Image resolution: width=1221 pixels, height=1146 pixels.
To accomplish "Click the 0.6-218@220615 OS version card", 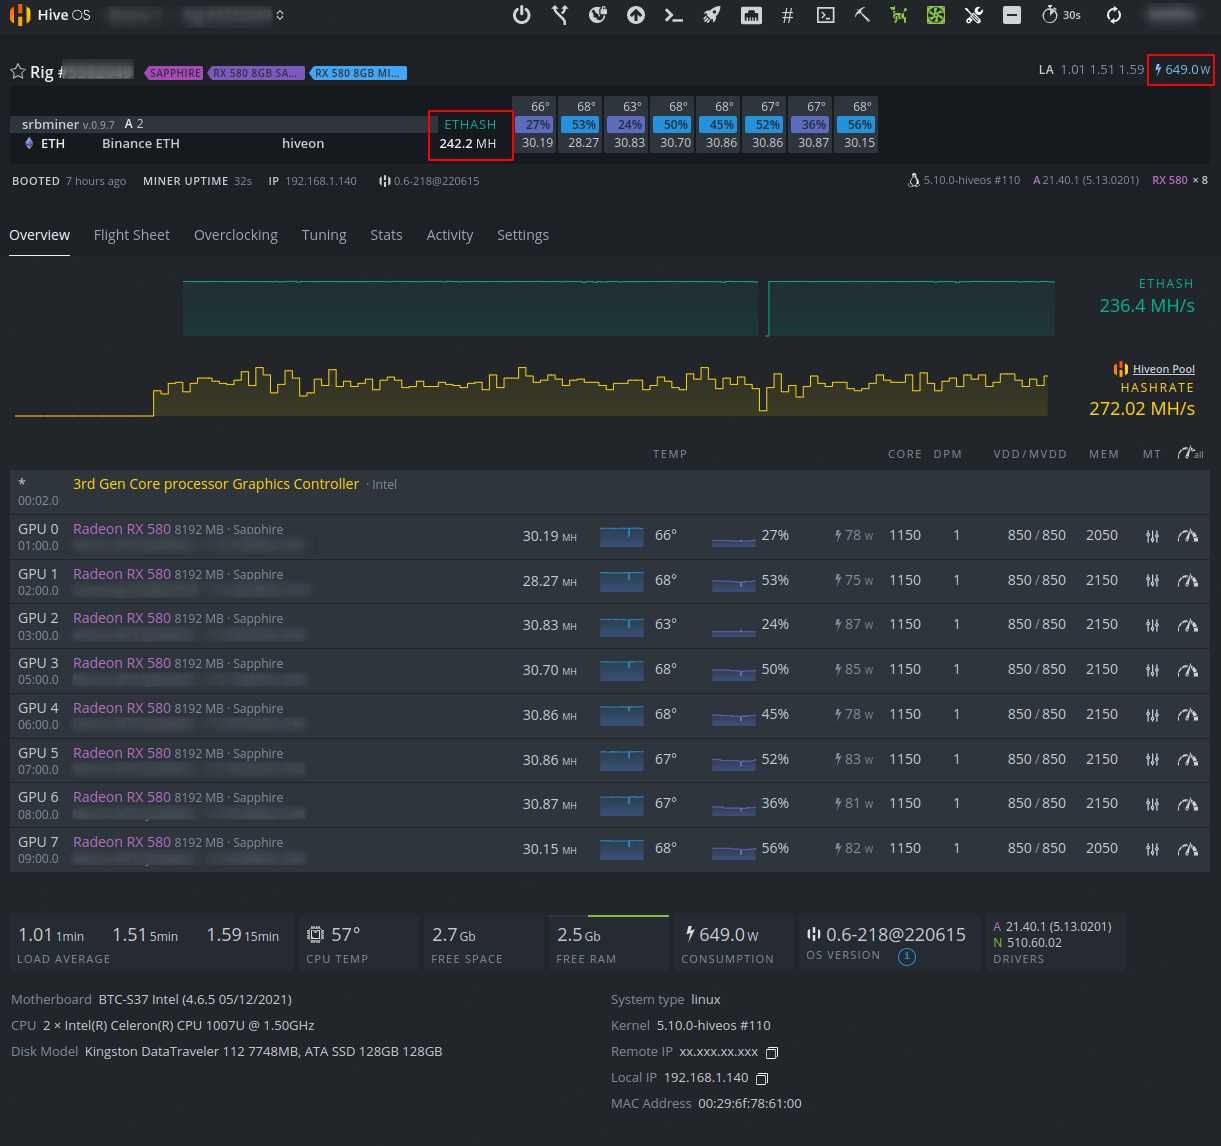I will (x=888, y=943).
